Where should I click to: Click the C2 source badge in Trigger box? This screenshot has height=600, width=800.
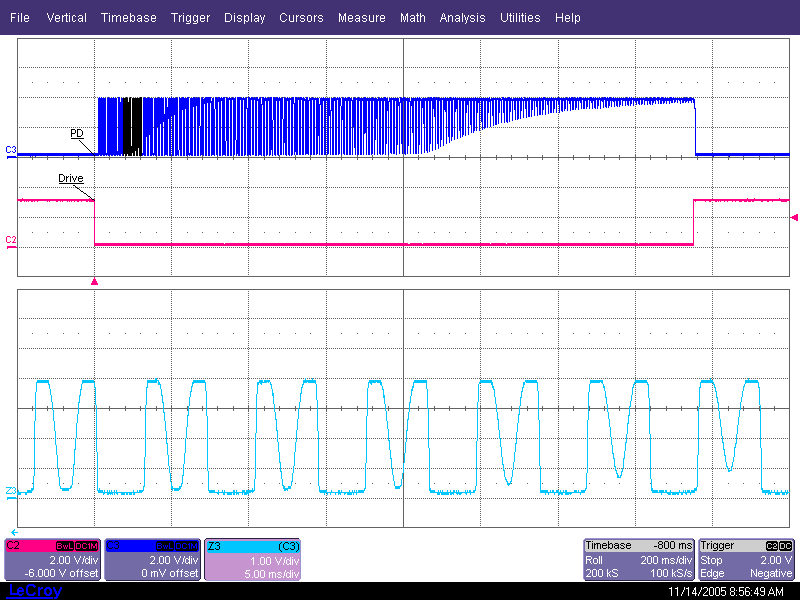point(772,546)
